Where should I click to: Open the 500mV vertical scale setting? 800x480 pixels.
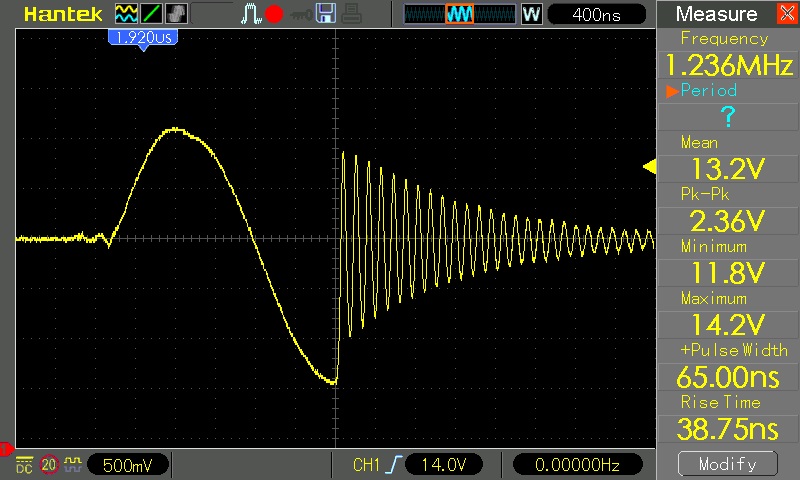point(129,465)
